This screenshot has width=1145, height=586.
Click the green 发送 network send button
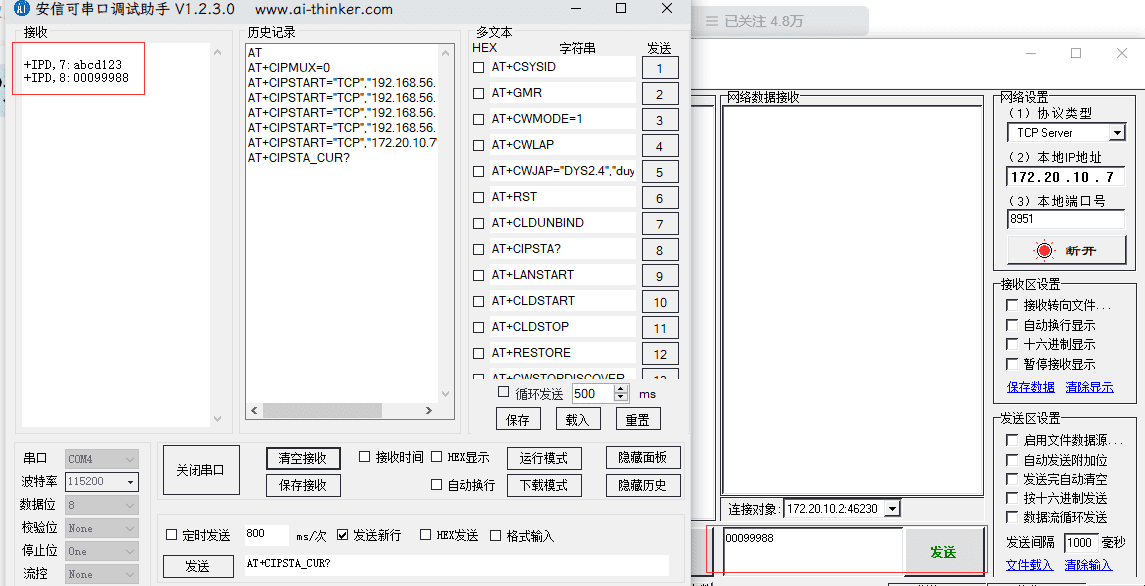point(942,552)
